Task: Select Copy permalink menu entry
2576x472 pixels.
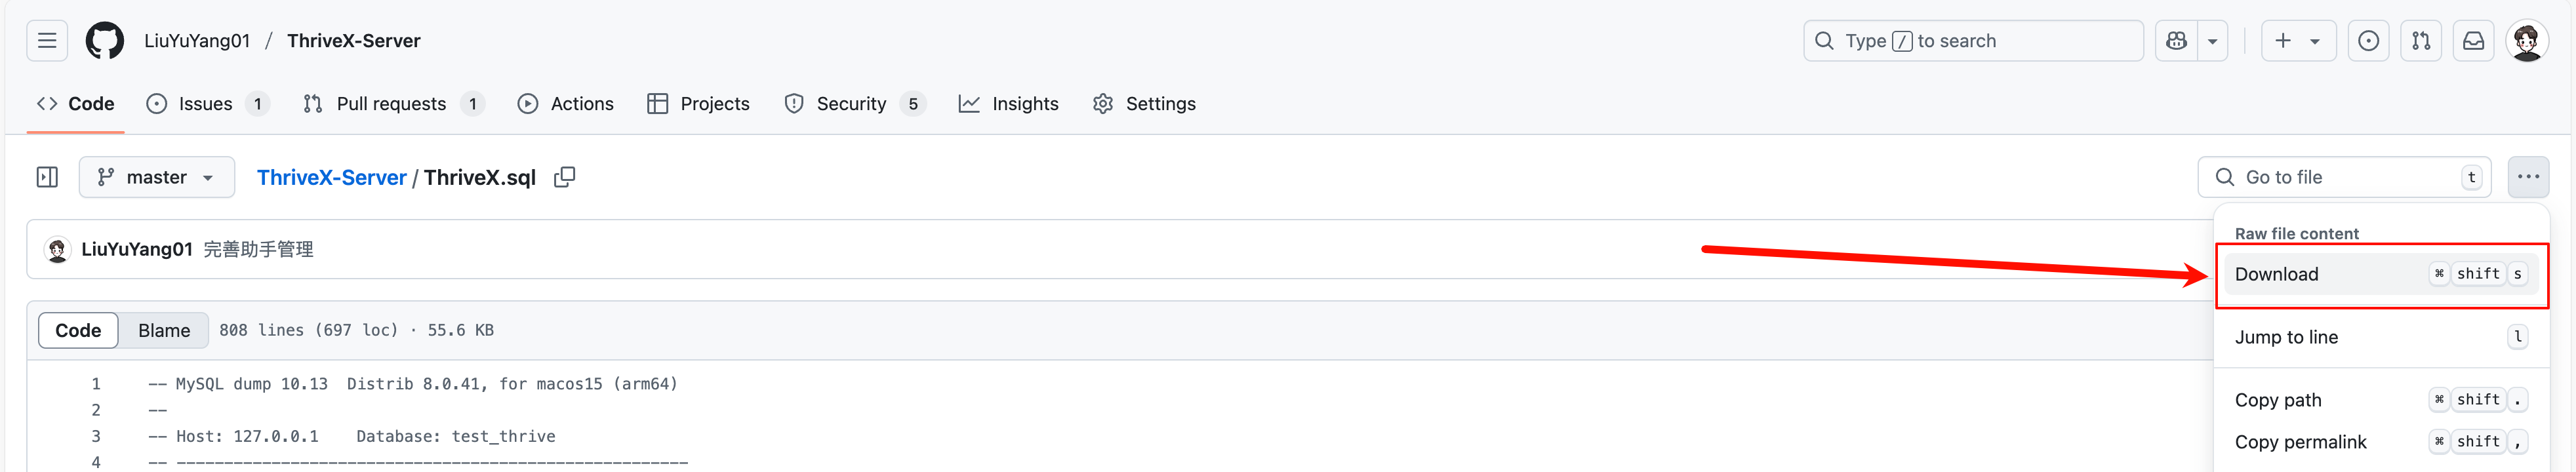Action: (2381, 442)
